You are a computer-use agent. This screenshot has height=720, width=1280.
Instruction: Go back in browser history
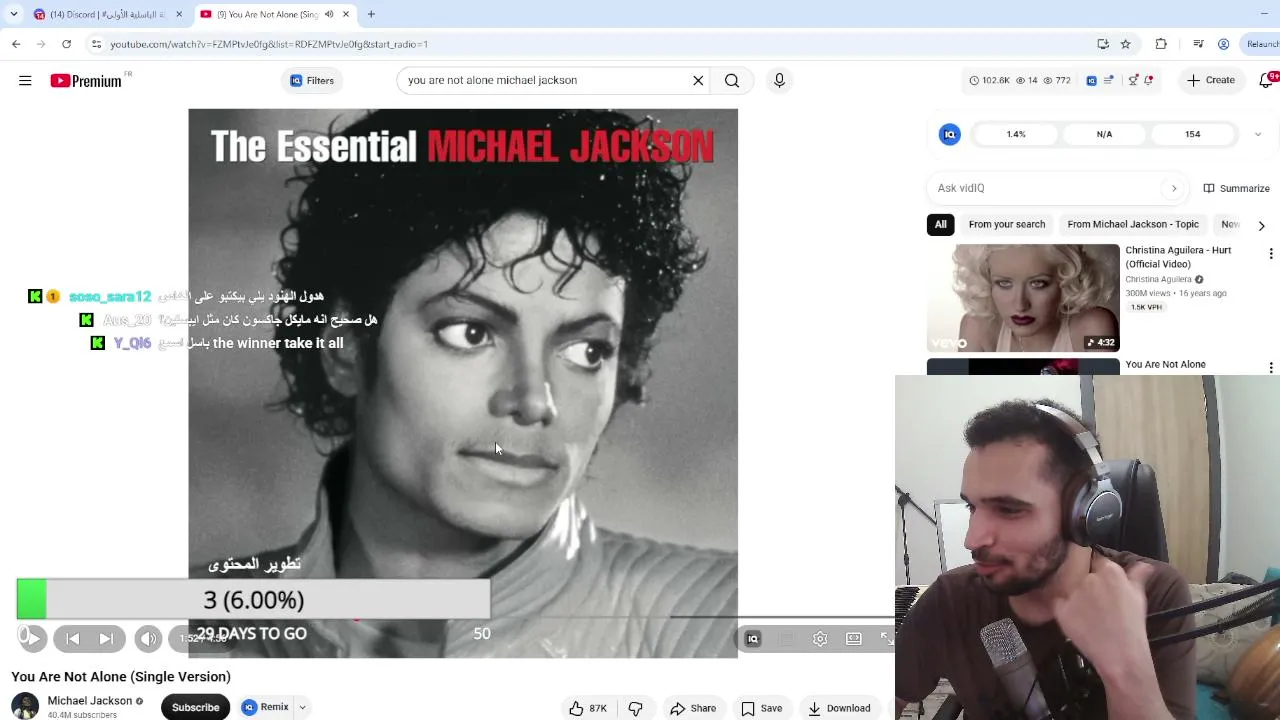[16, 44]
